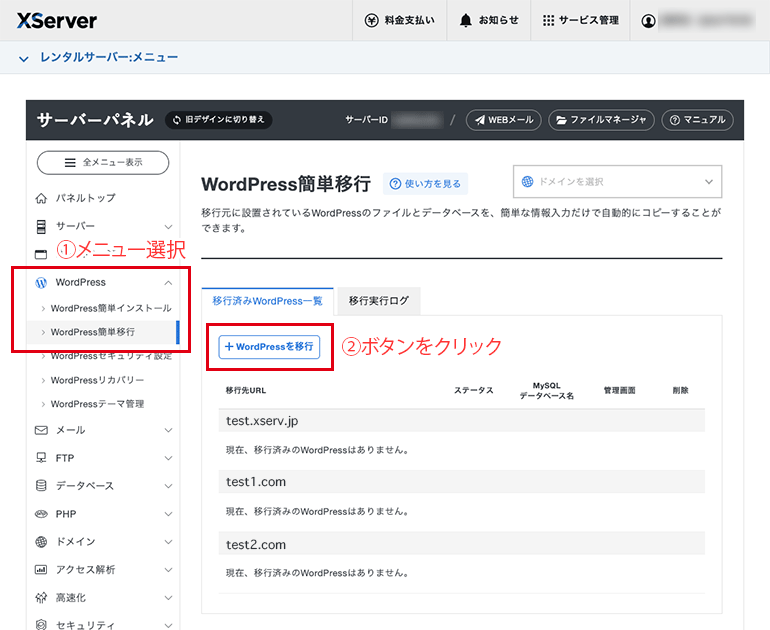Open お知らせ bell notifications icon
The image size is (770, 630).
coord(466,21)
